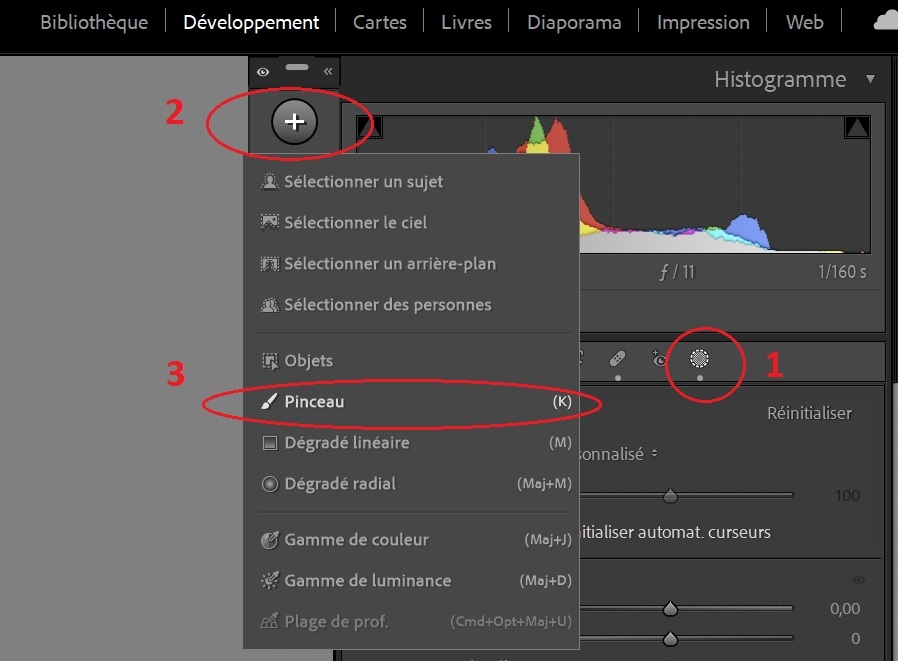The height and width of the screenshot is (661, 898).
Task: Select the Red Eye correction tool
Action: (659, 359)
